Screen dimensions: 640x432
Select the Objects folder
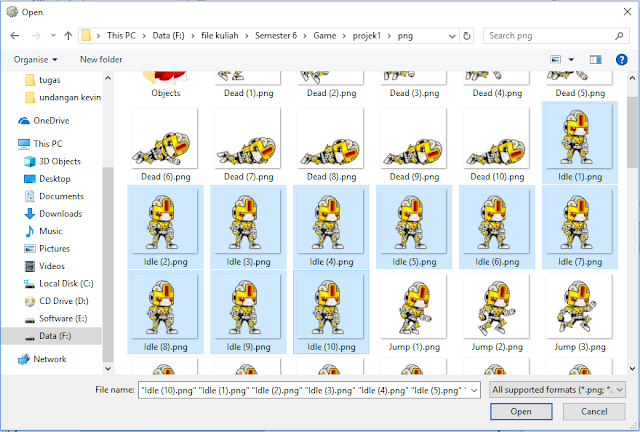(x=166, y=85)
